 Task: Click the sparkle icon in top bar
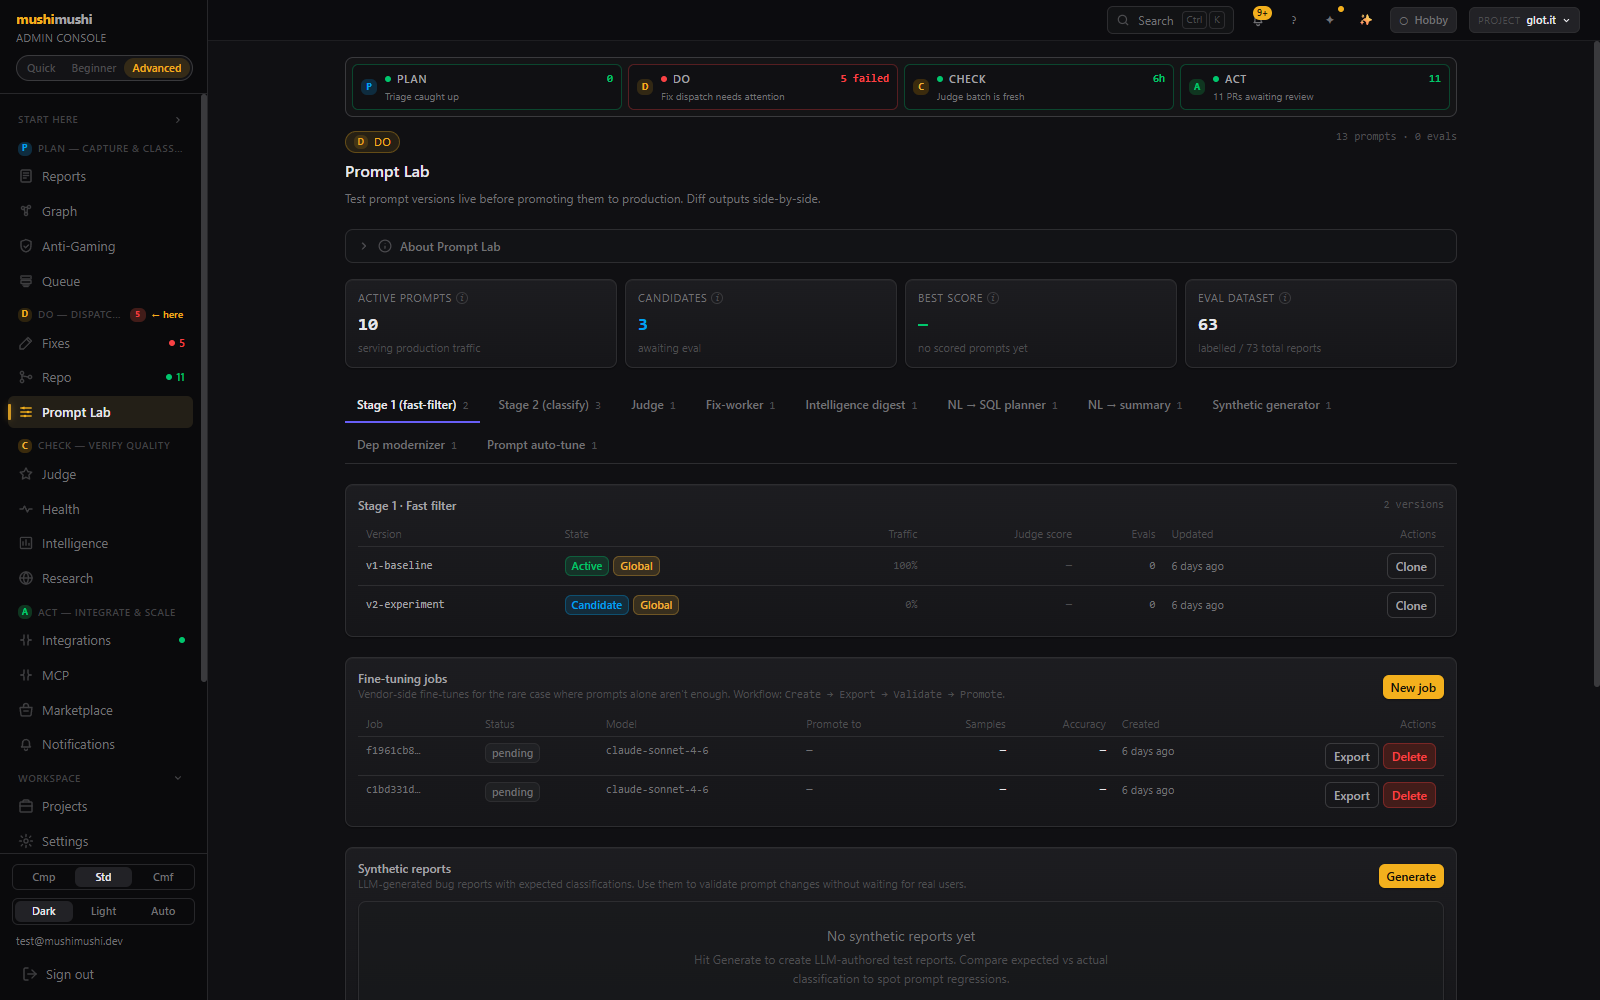[x=1330, y=20]
